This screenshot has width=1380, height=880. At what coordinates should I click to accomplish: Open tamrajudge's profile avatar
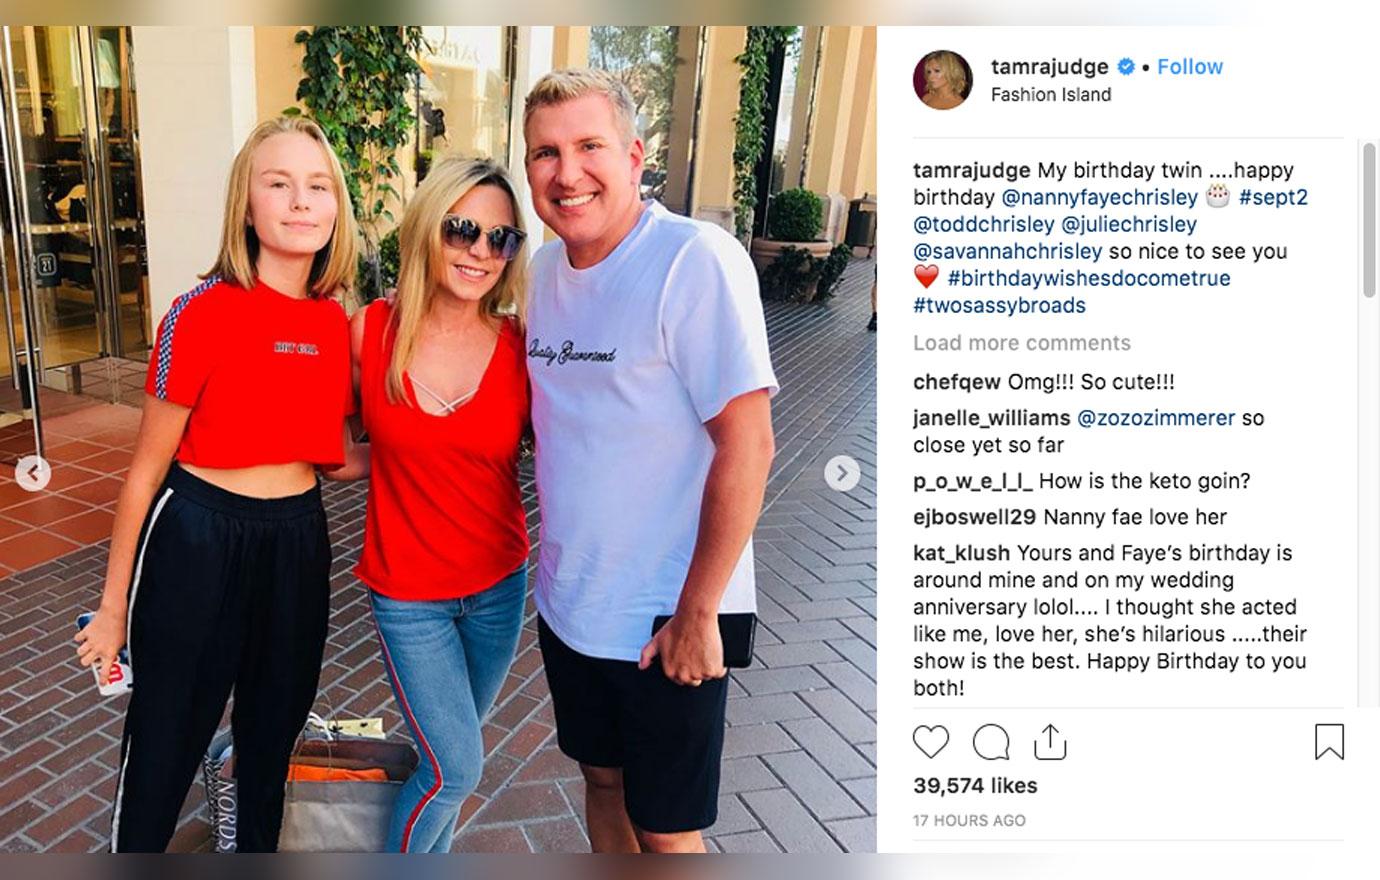[x=942, y=80]
